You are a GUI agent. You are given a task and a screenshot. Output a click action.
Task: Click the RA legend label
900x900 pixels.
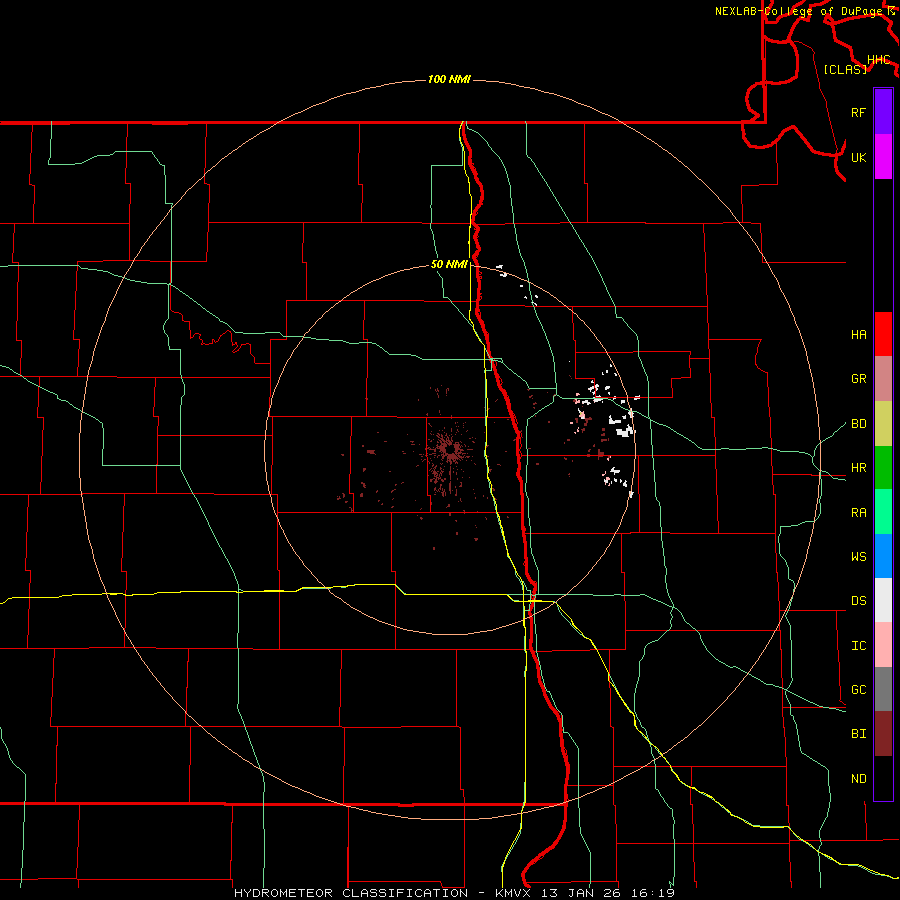pos(858,513)
